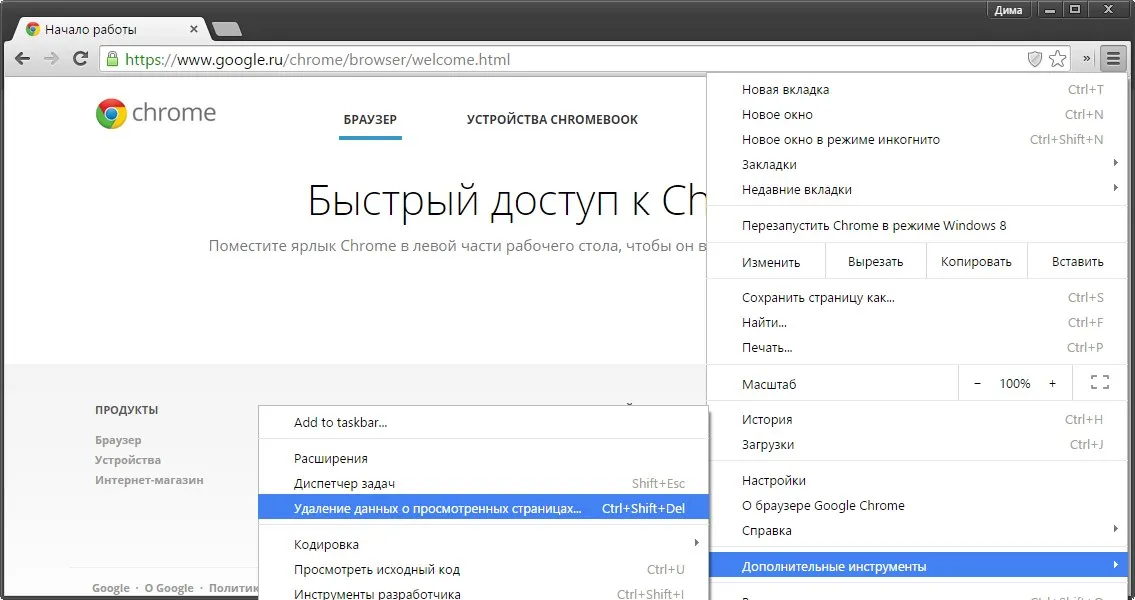Click the Устройства footer link
Viewport: 1135px width, 600px height.
pos(127,460)
